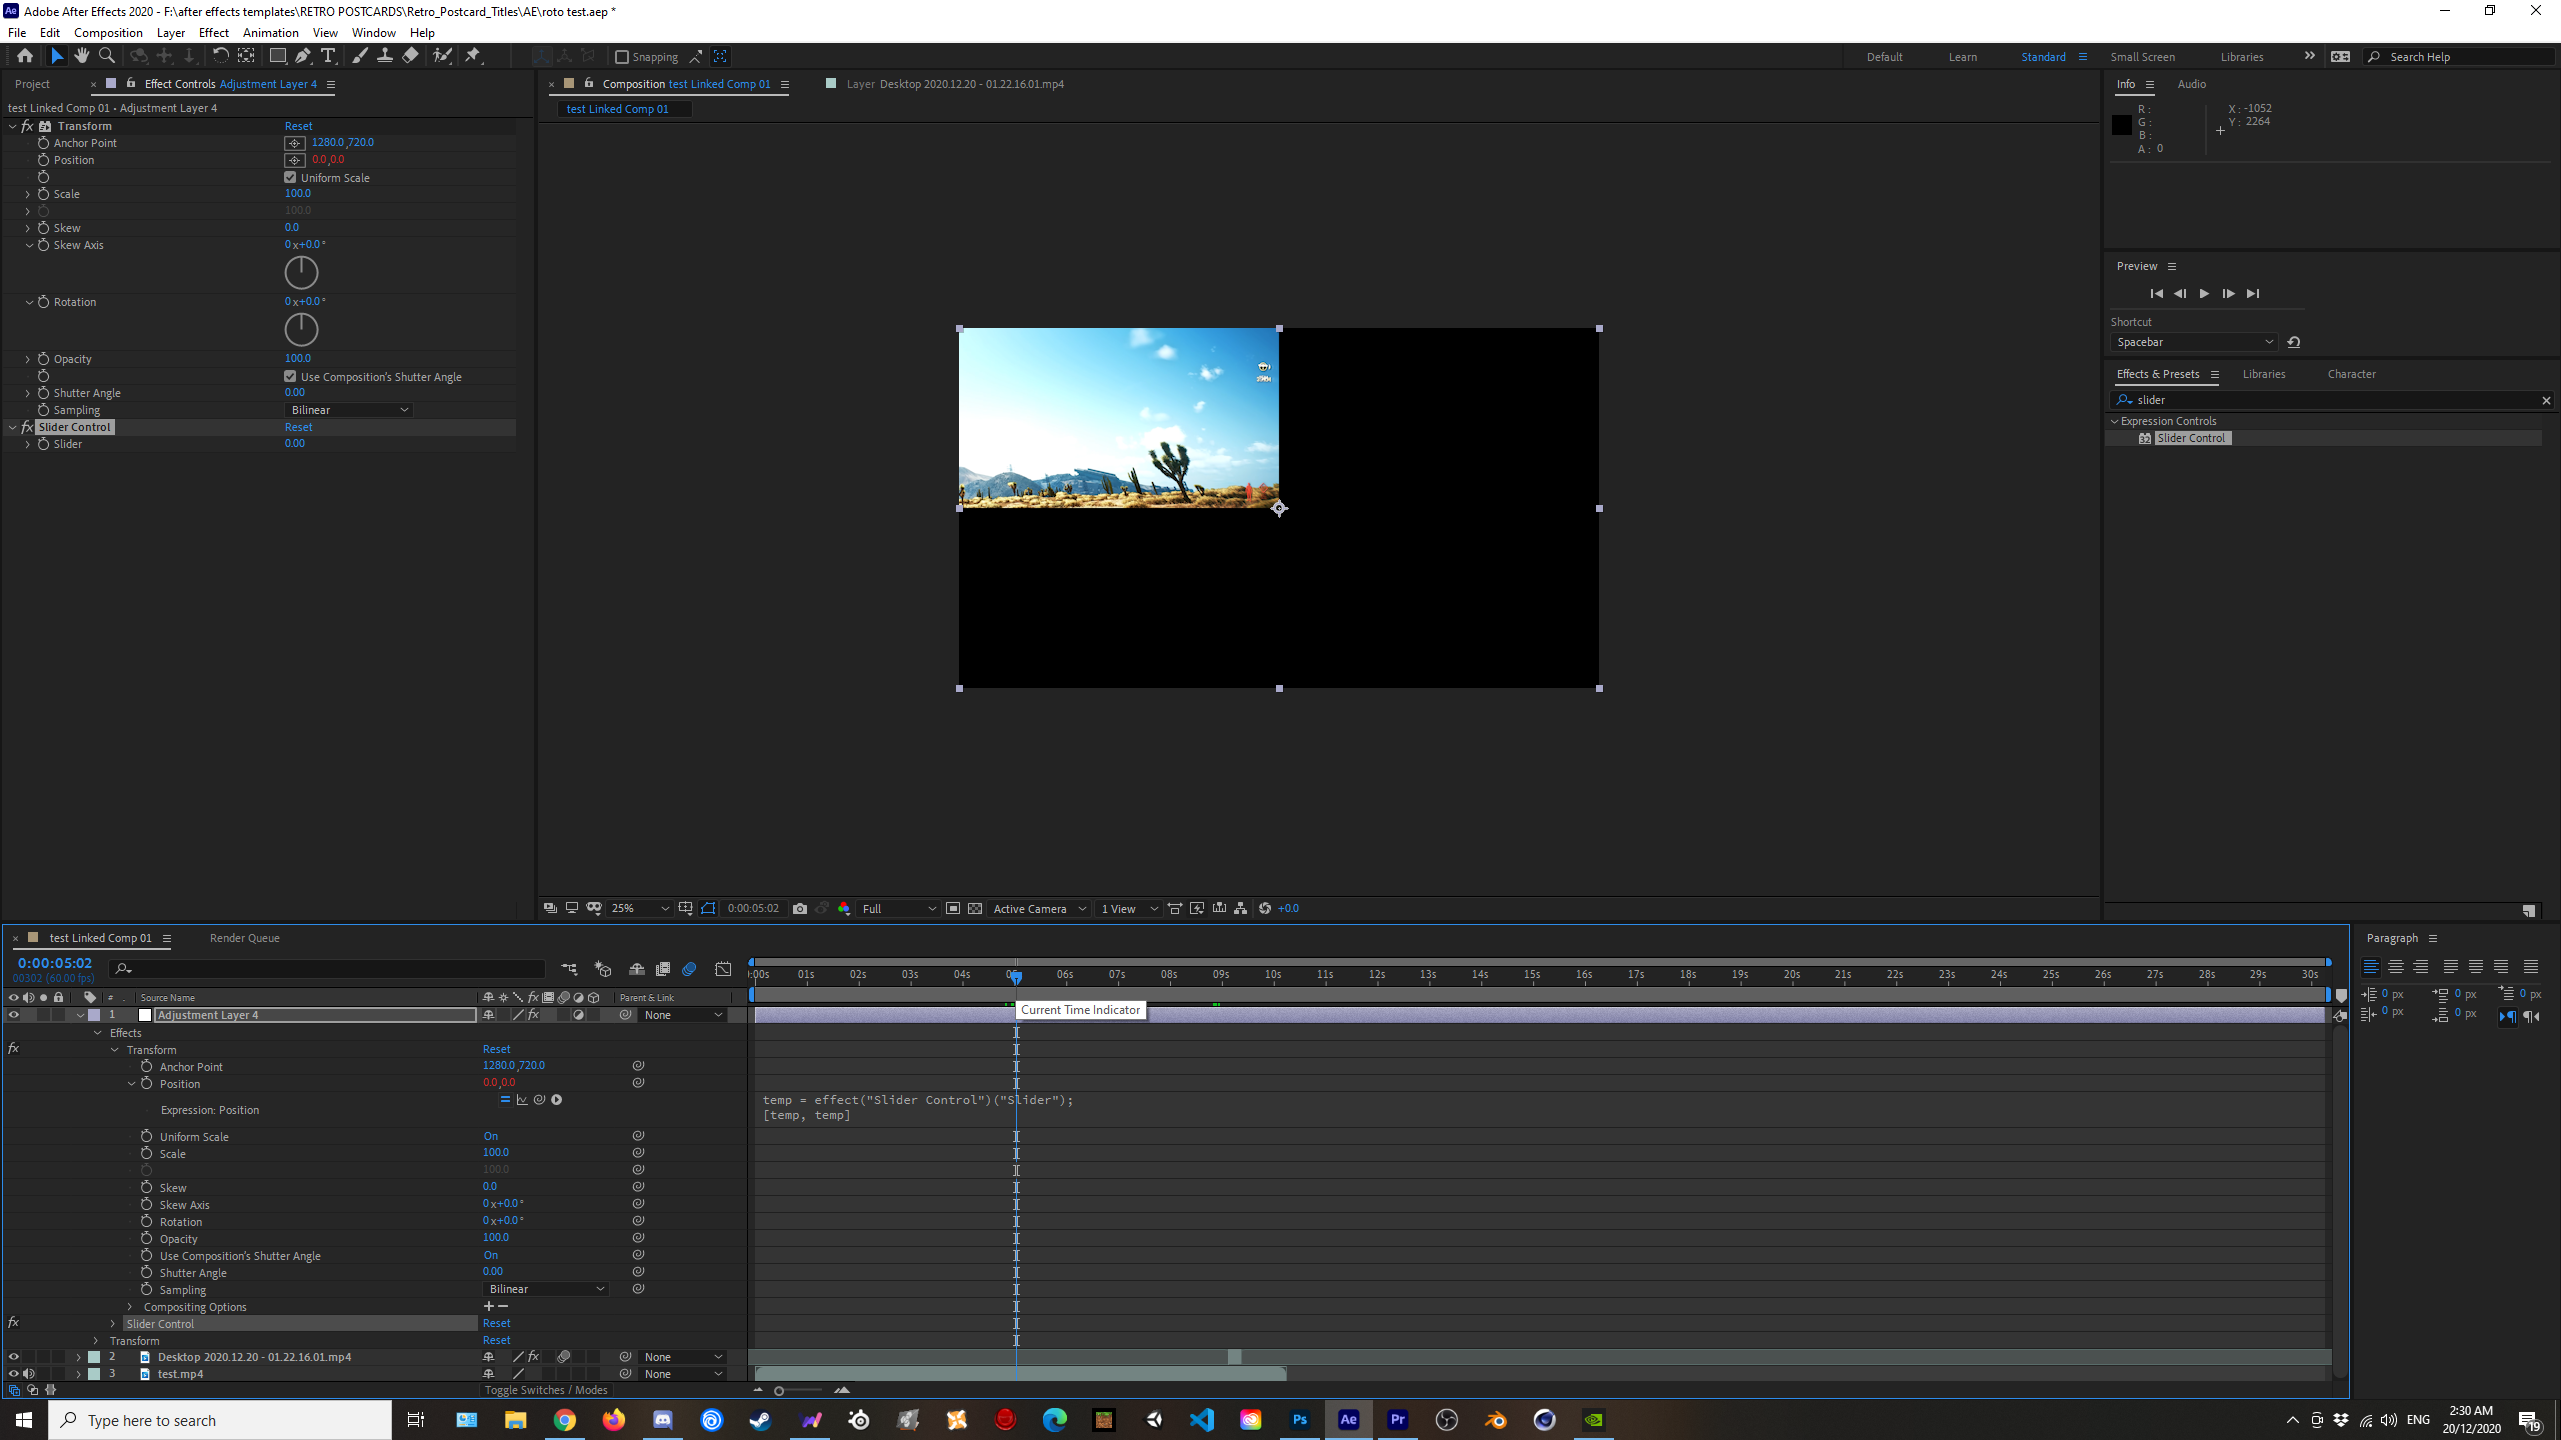Select the Zoom tool
Screen dimensions: 2561x1440
coord(106,56)
